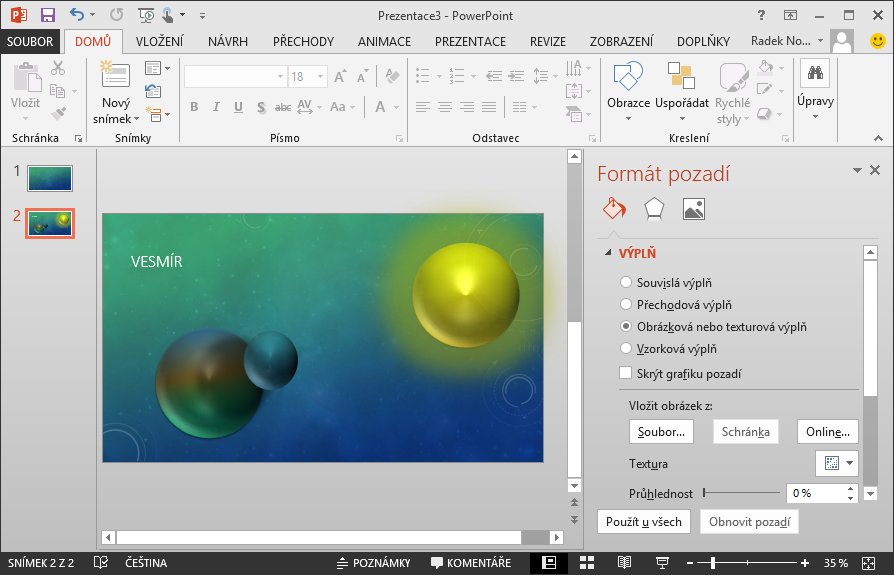This screenshot has height=575, width=894.
Task: Switch to Reading view icon in status bar
Action: pos(624,563)
